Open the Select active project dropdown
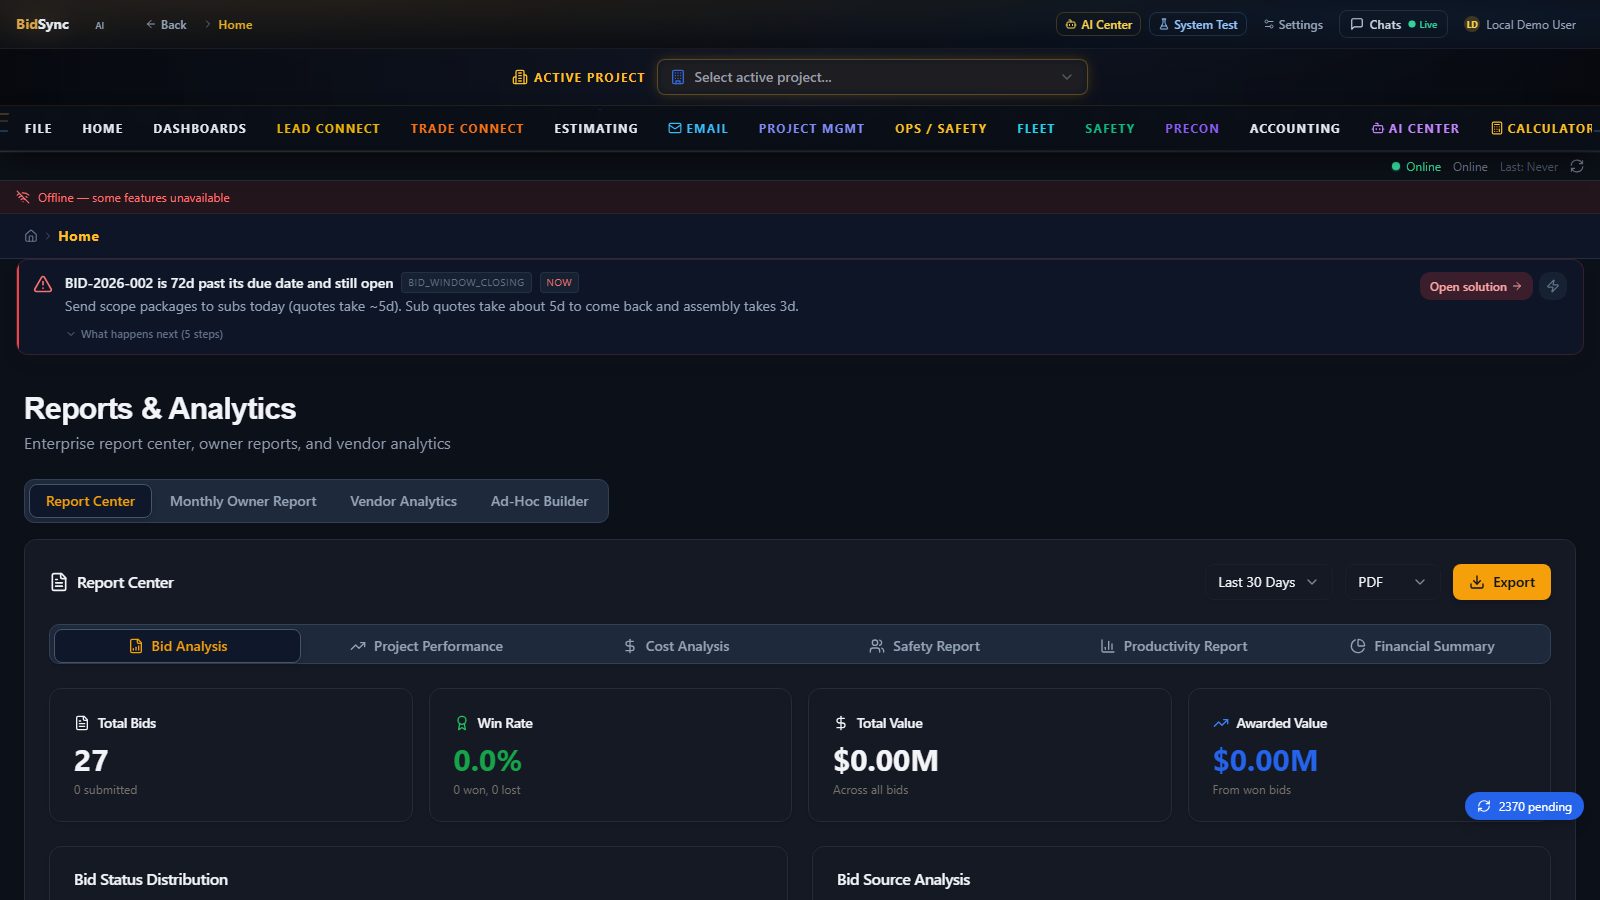 pos(872,77)
